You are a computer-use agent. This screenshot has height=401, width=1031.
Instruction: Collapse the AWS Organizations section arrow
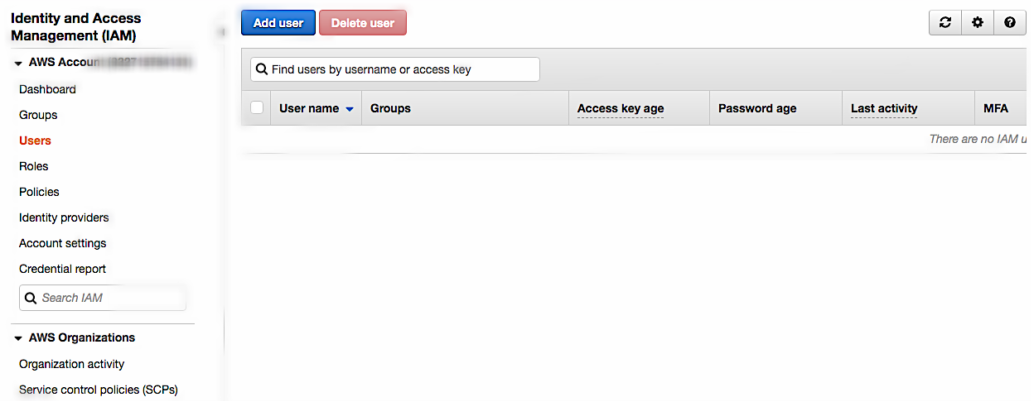pyautogui.click(x=18, y=338)
